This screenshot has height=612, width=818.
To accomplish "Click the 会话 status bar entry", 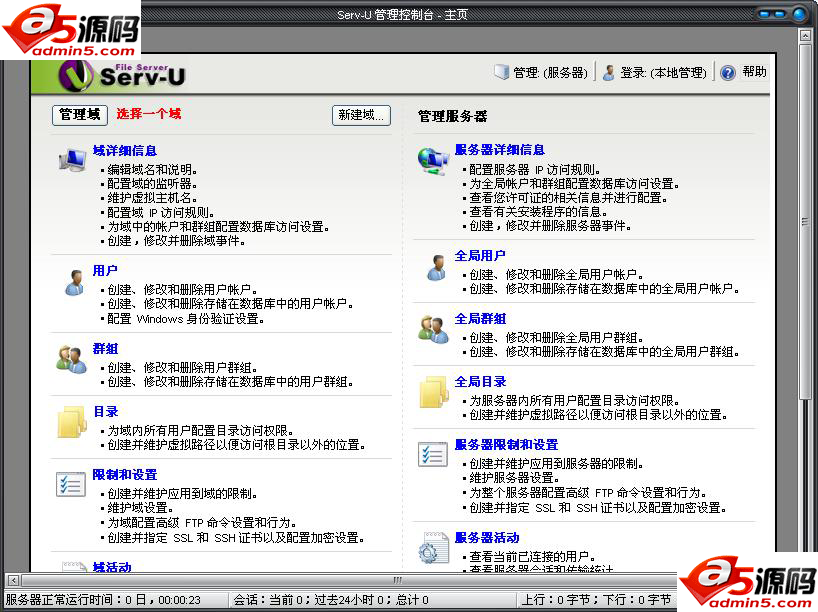I will click(331, 600).
